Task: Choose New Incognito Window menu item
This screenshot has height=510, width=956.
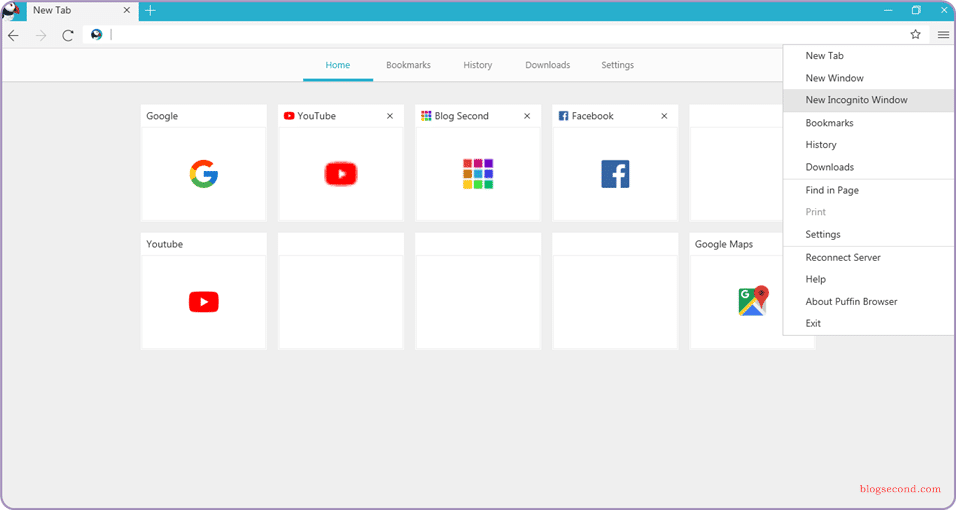Action: click(868, 100)
